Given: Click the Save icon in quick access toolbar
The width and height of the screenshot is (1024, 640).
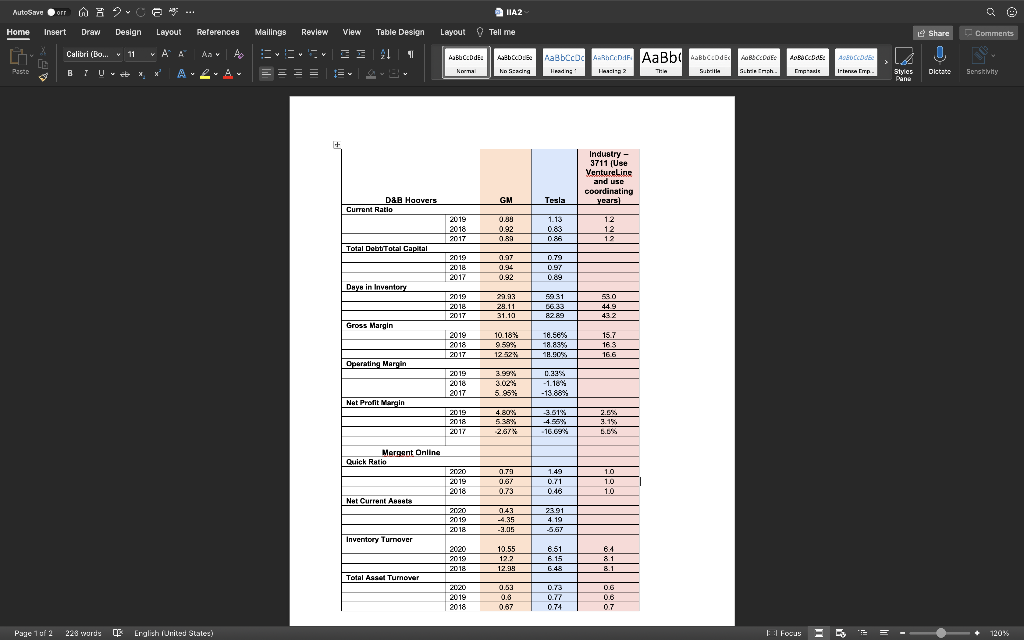Looking at the screenshot, I should coord(100,12).
